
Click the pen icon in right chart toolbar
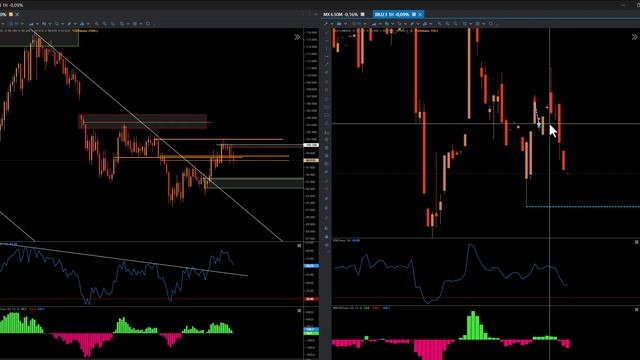tap(412, 24)
